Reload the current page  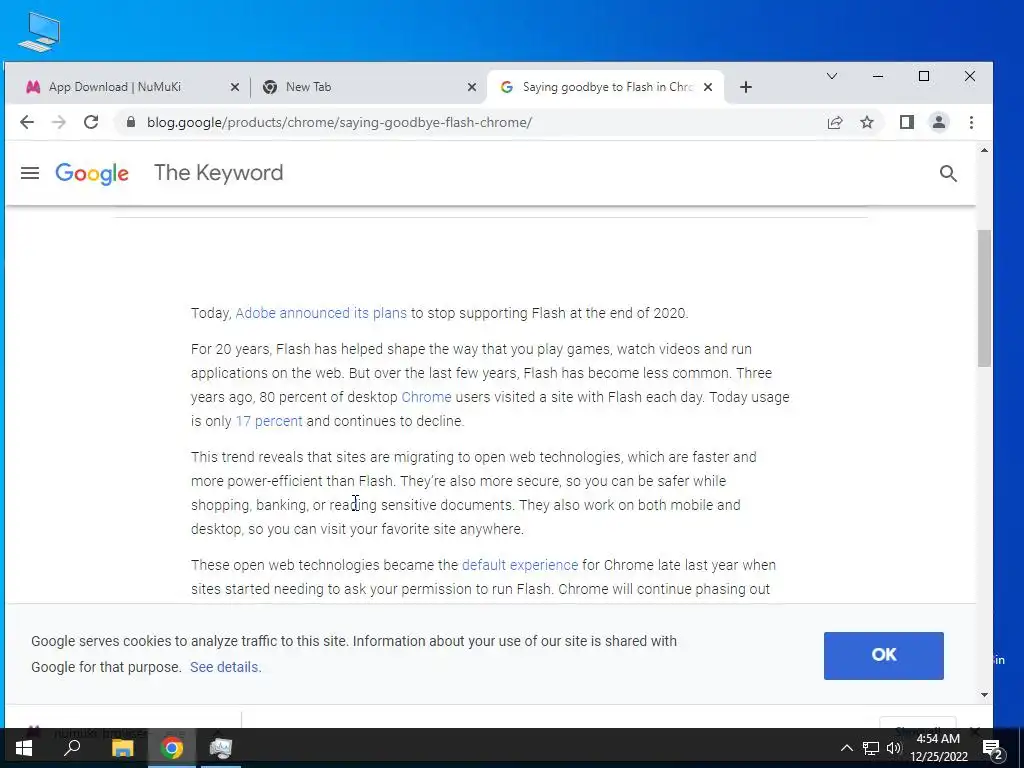tap(91, 122)
